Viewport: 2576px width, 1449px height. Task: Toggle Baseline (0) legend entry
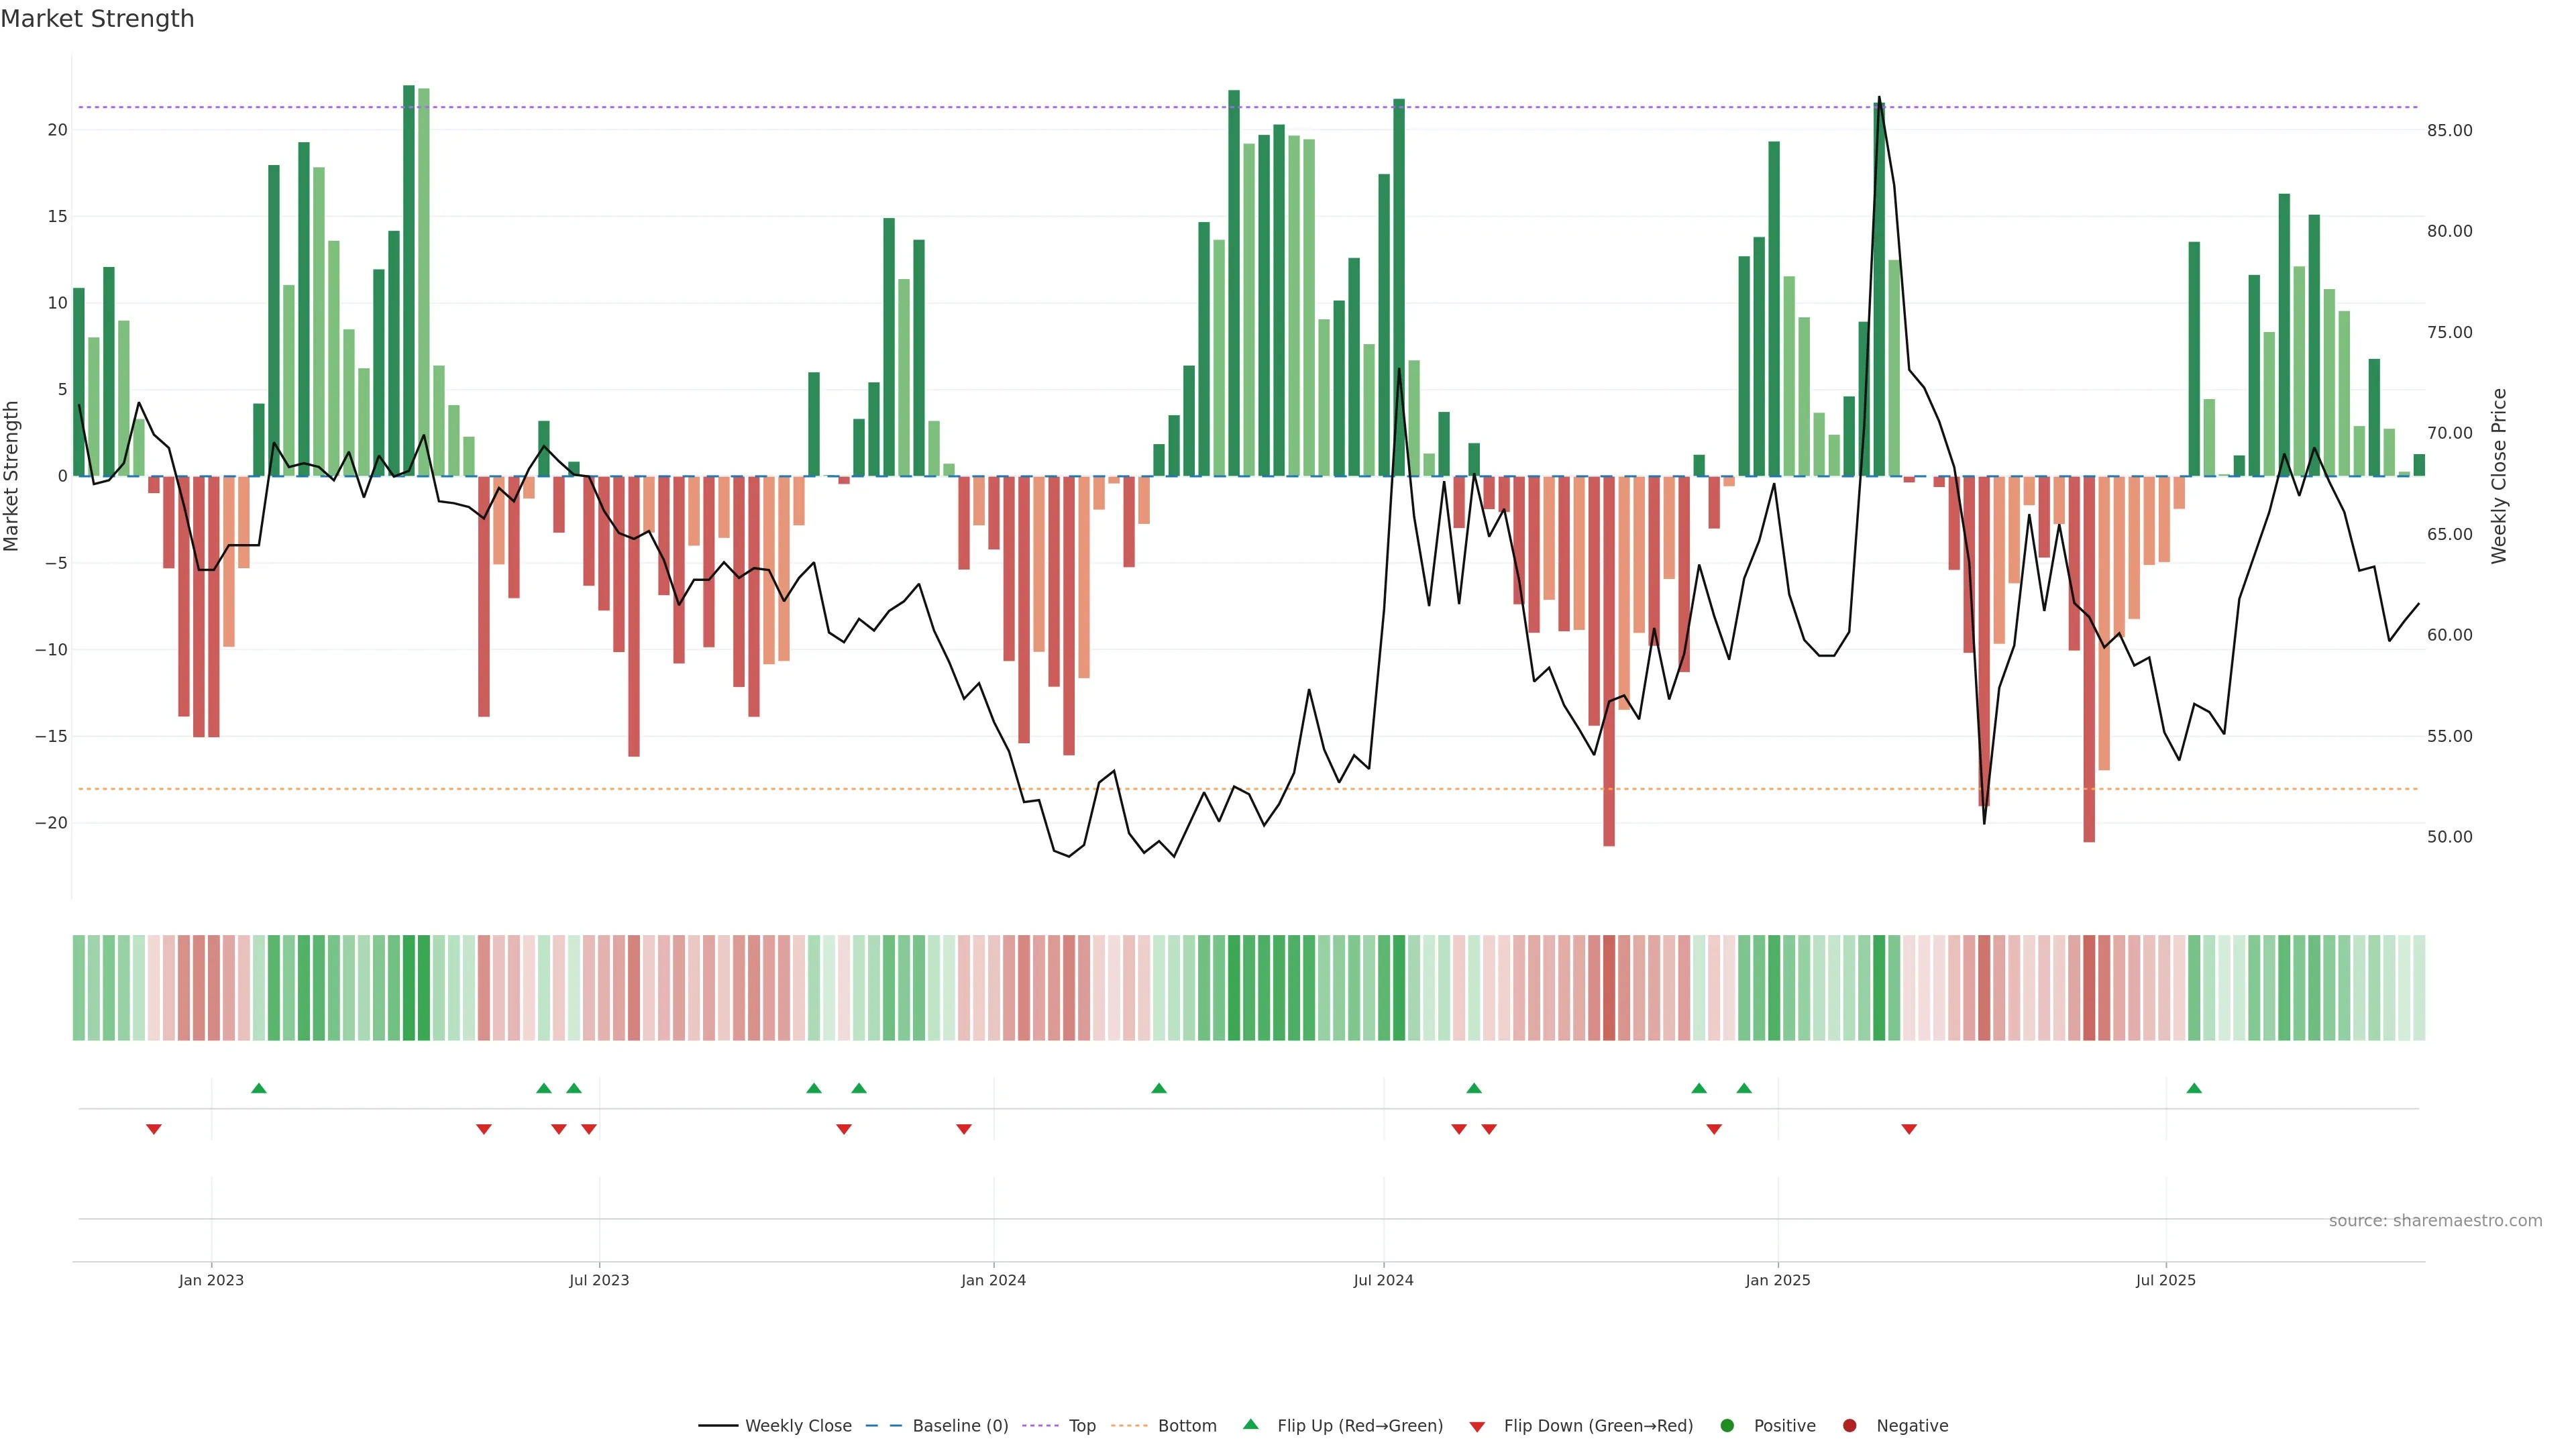[959, 1426]
